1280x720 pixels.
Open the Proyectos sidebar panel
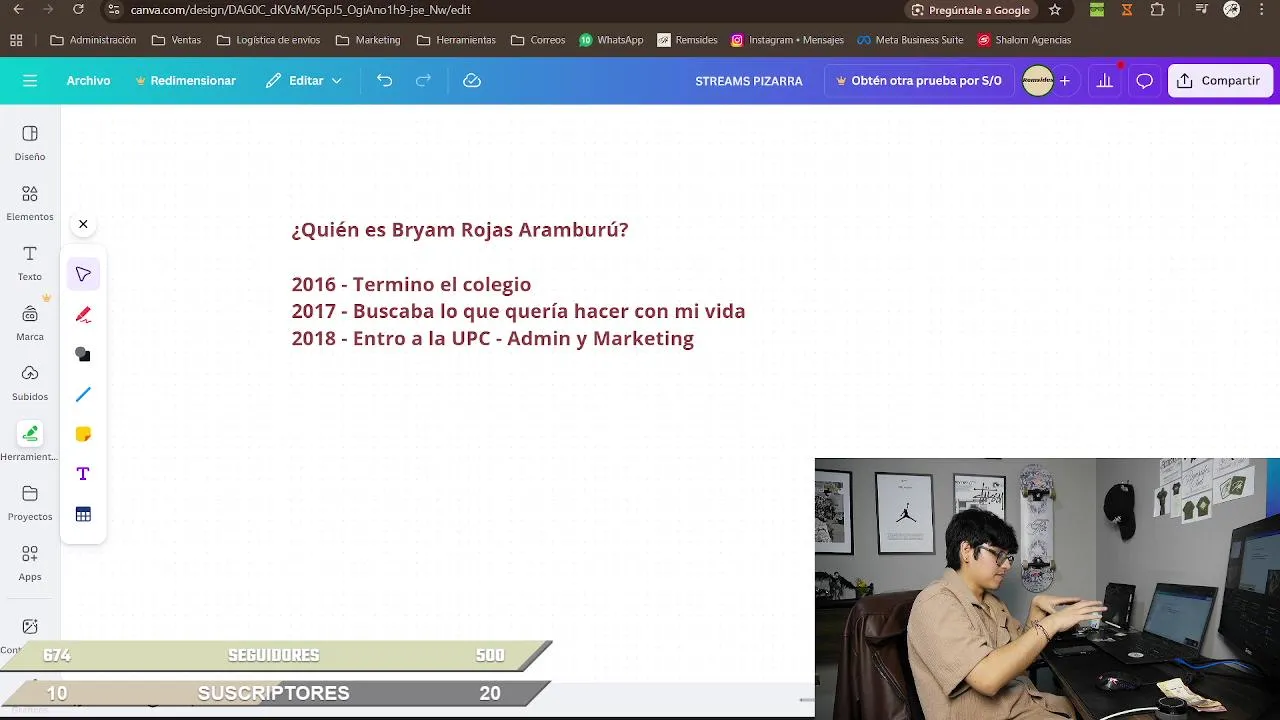(x=30, y=503)
